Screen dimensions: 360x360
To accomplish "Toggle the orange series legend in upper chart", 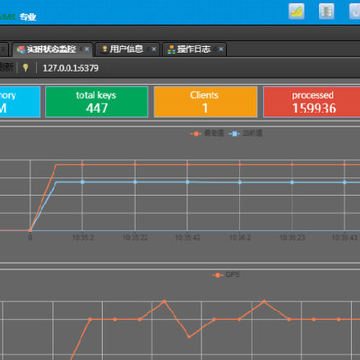I will (x=207, y=134).
